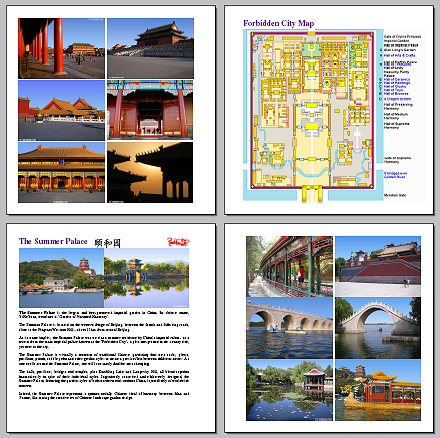Image resolution: width=440 pixels, height=438 pixels.
Task: Click The Summer Palace heading
Action: (x=53, y=241)
